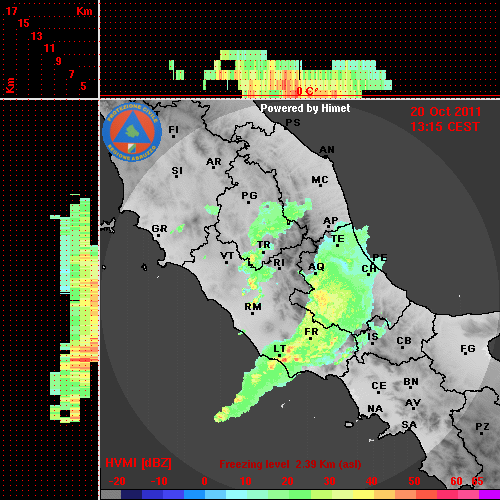Click the RM city label
Screen dimensions: 500x500
(253, 306)
